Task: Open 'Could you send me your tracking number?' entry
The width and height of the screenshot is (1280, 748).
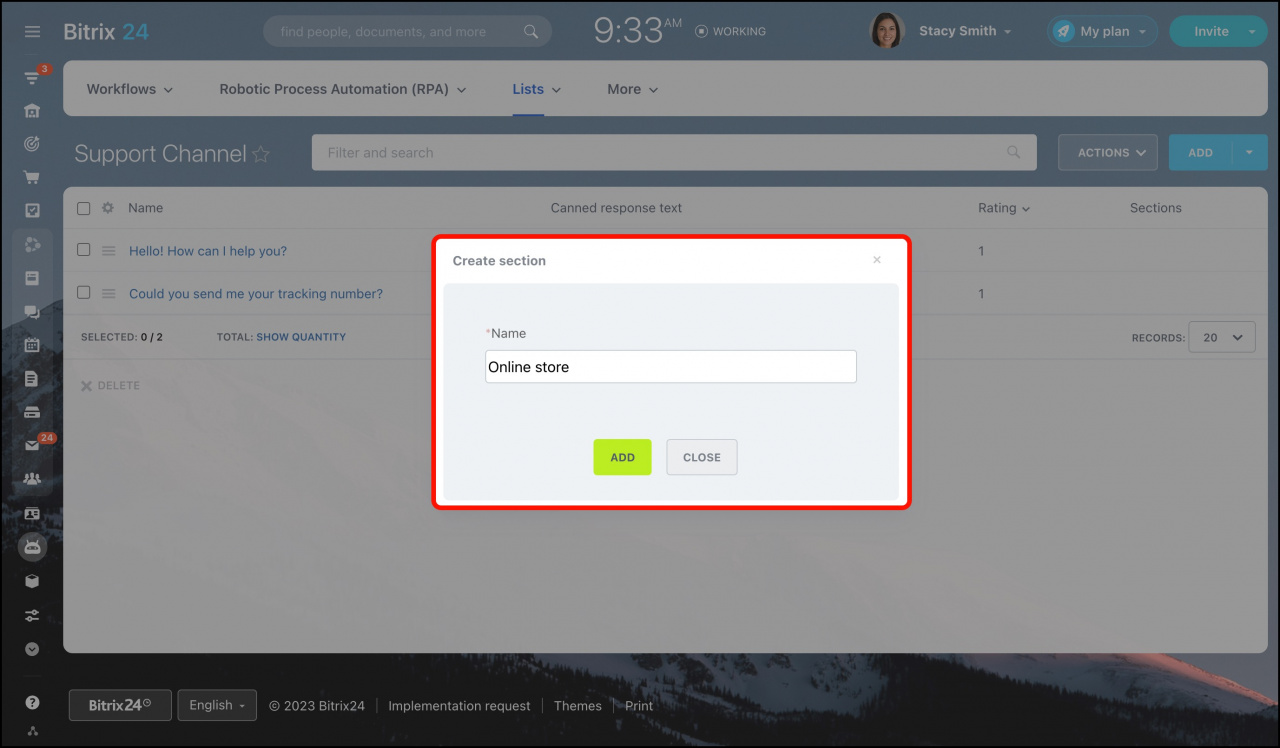Action: click(256, 294)
